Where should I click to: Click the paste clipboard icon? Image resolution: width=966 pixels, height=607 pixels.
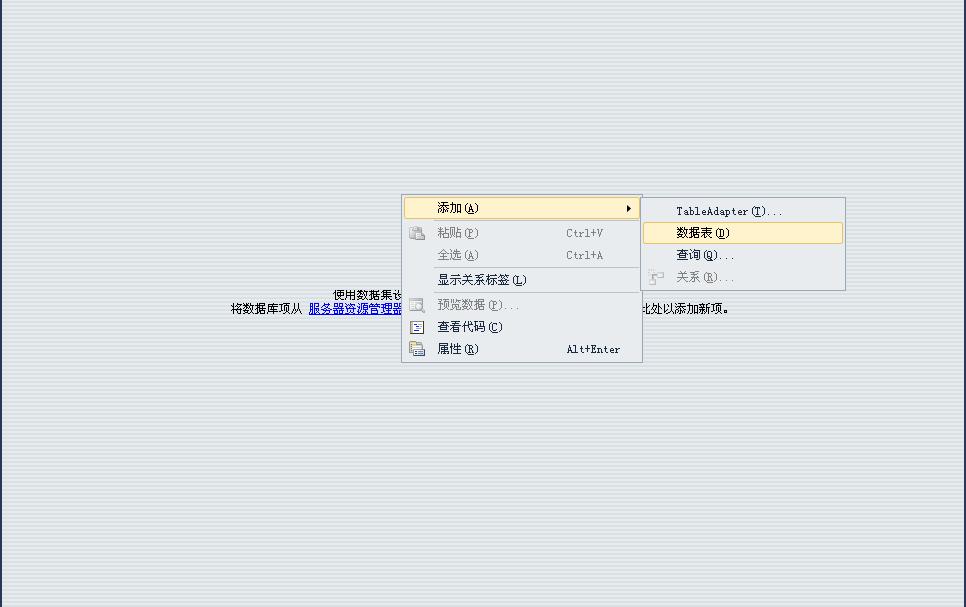pos(417,233)
